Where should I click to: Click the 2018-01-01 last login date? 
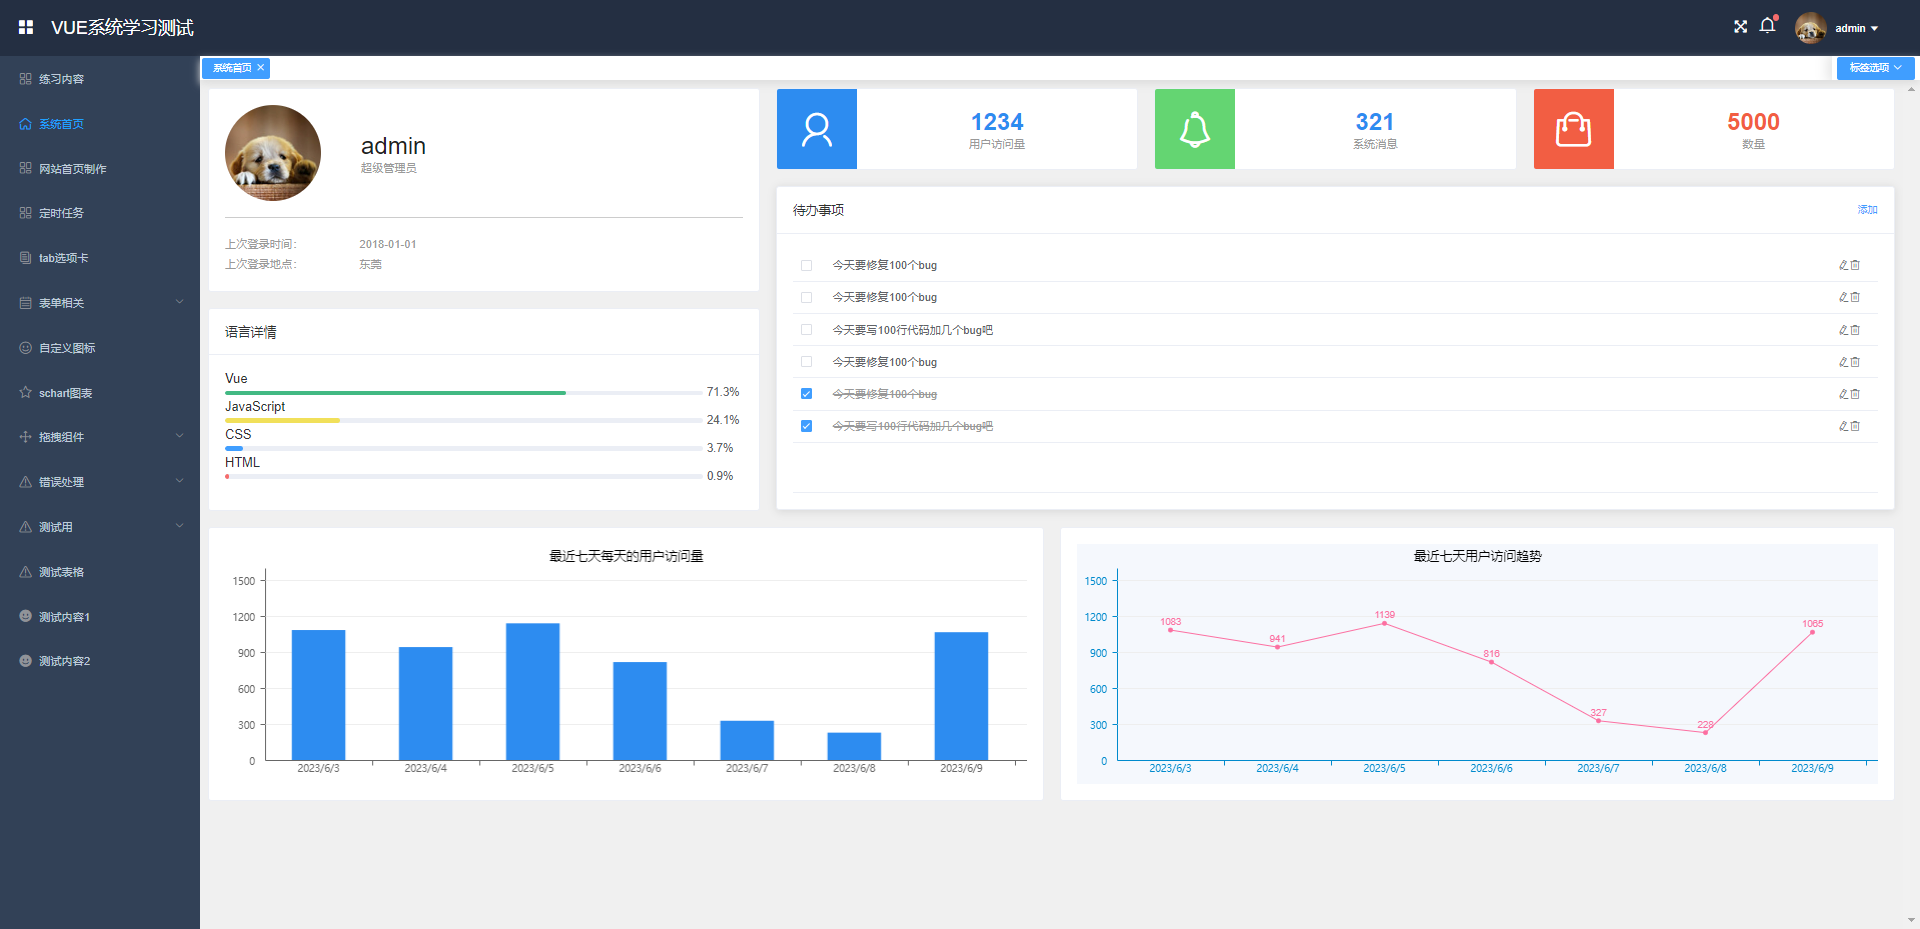click(388, 244)
